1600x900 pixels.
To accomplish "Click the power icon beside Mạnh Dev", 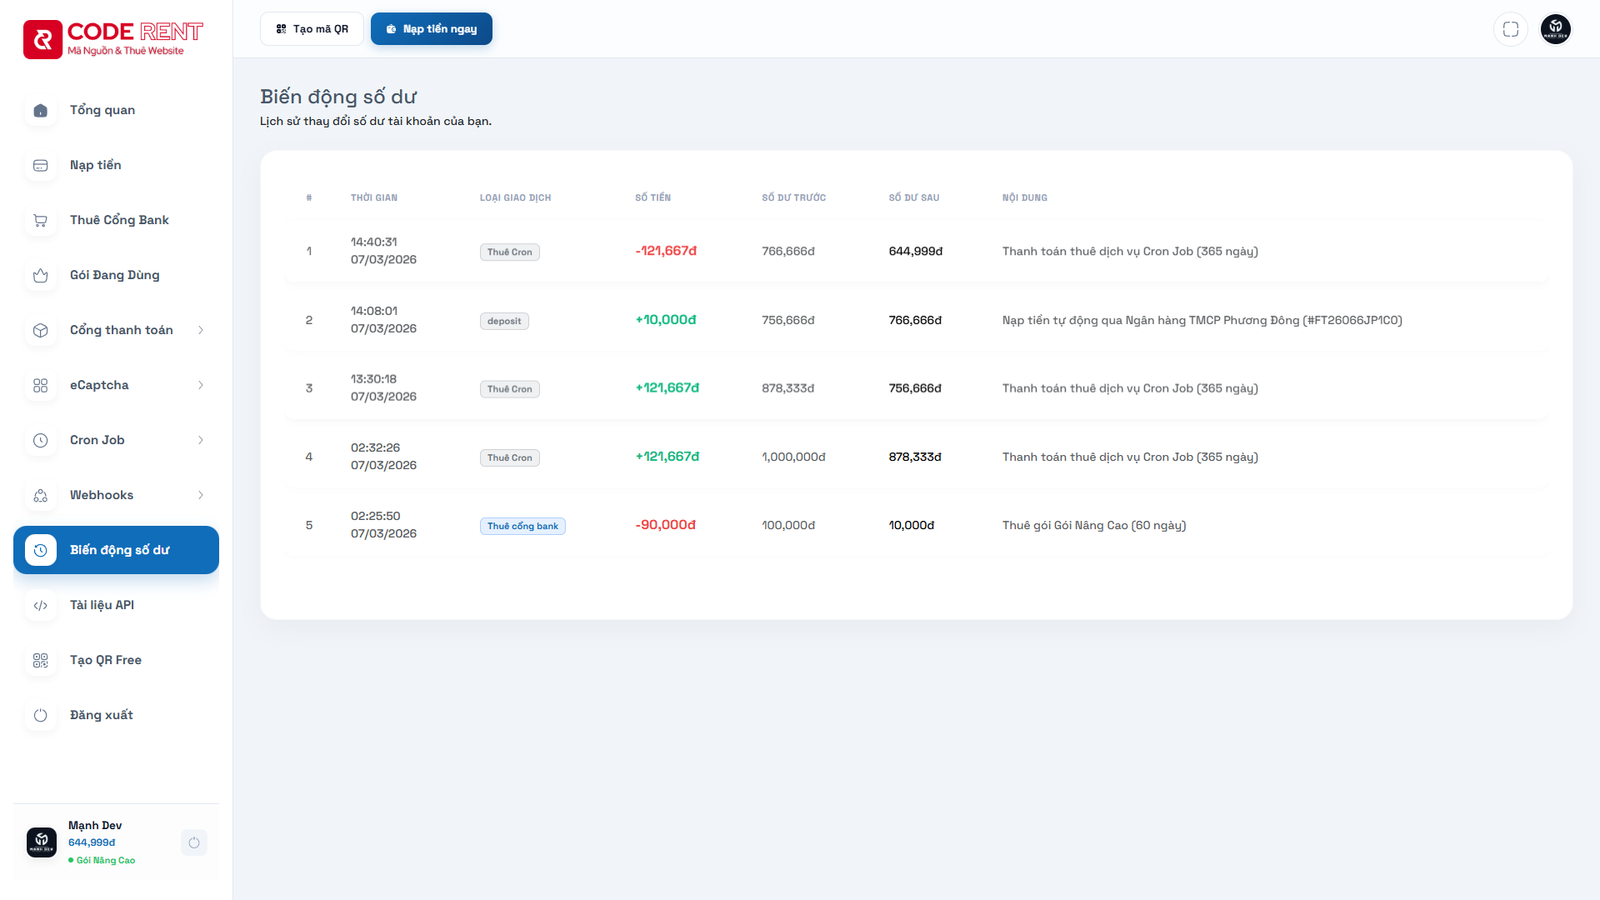I will tap(194, 843).
